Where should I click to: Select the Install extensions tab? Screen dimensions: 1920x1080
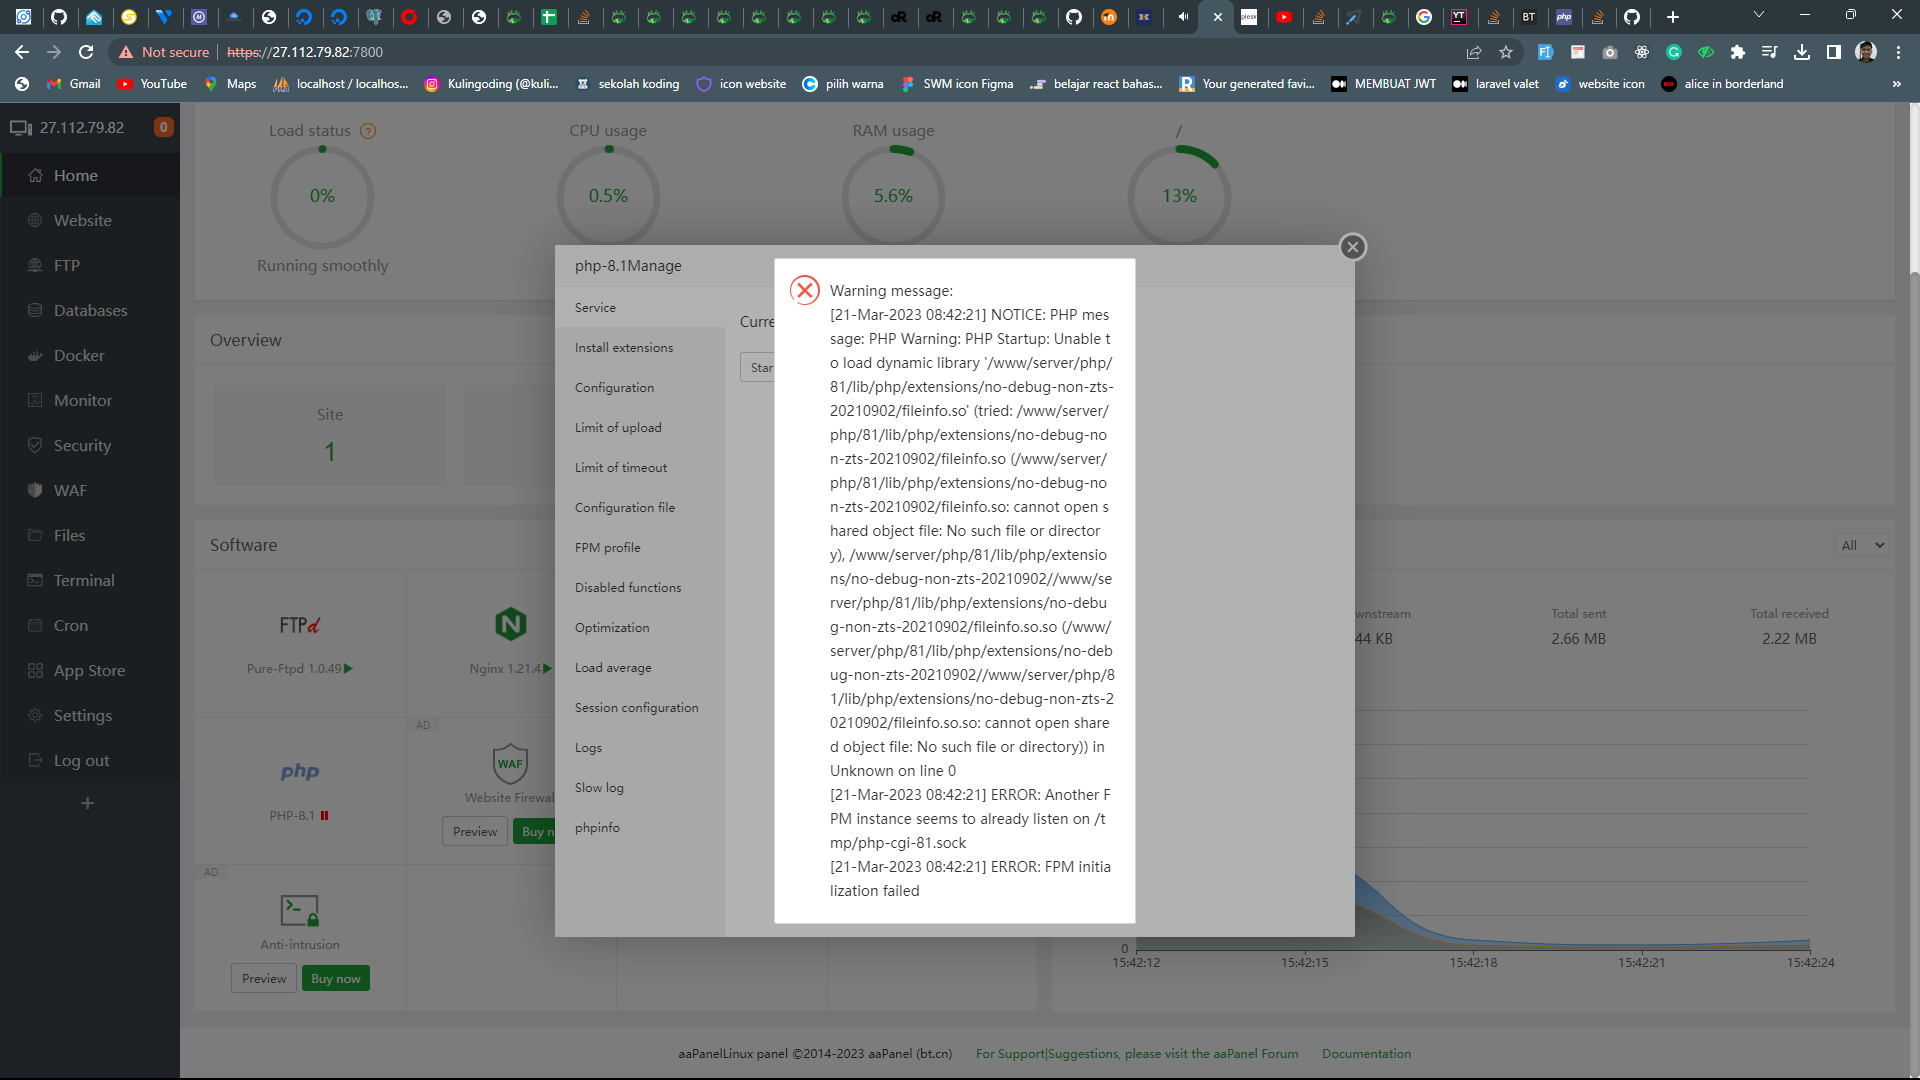[x=624, y=347]
